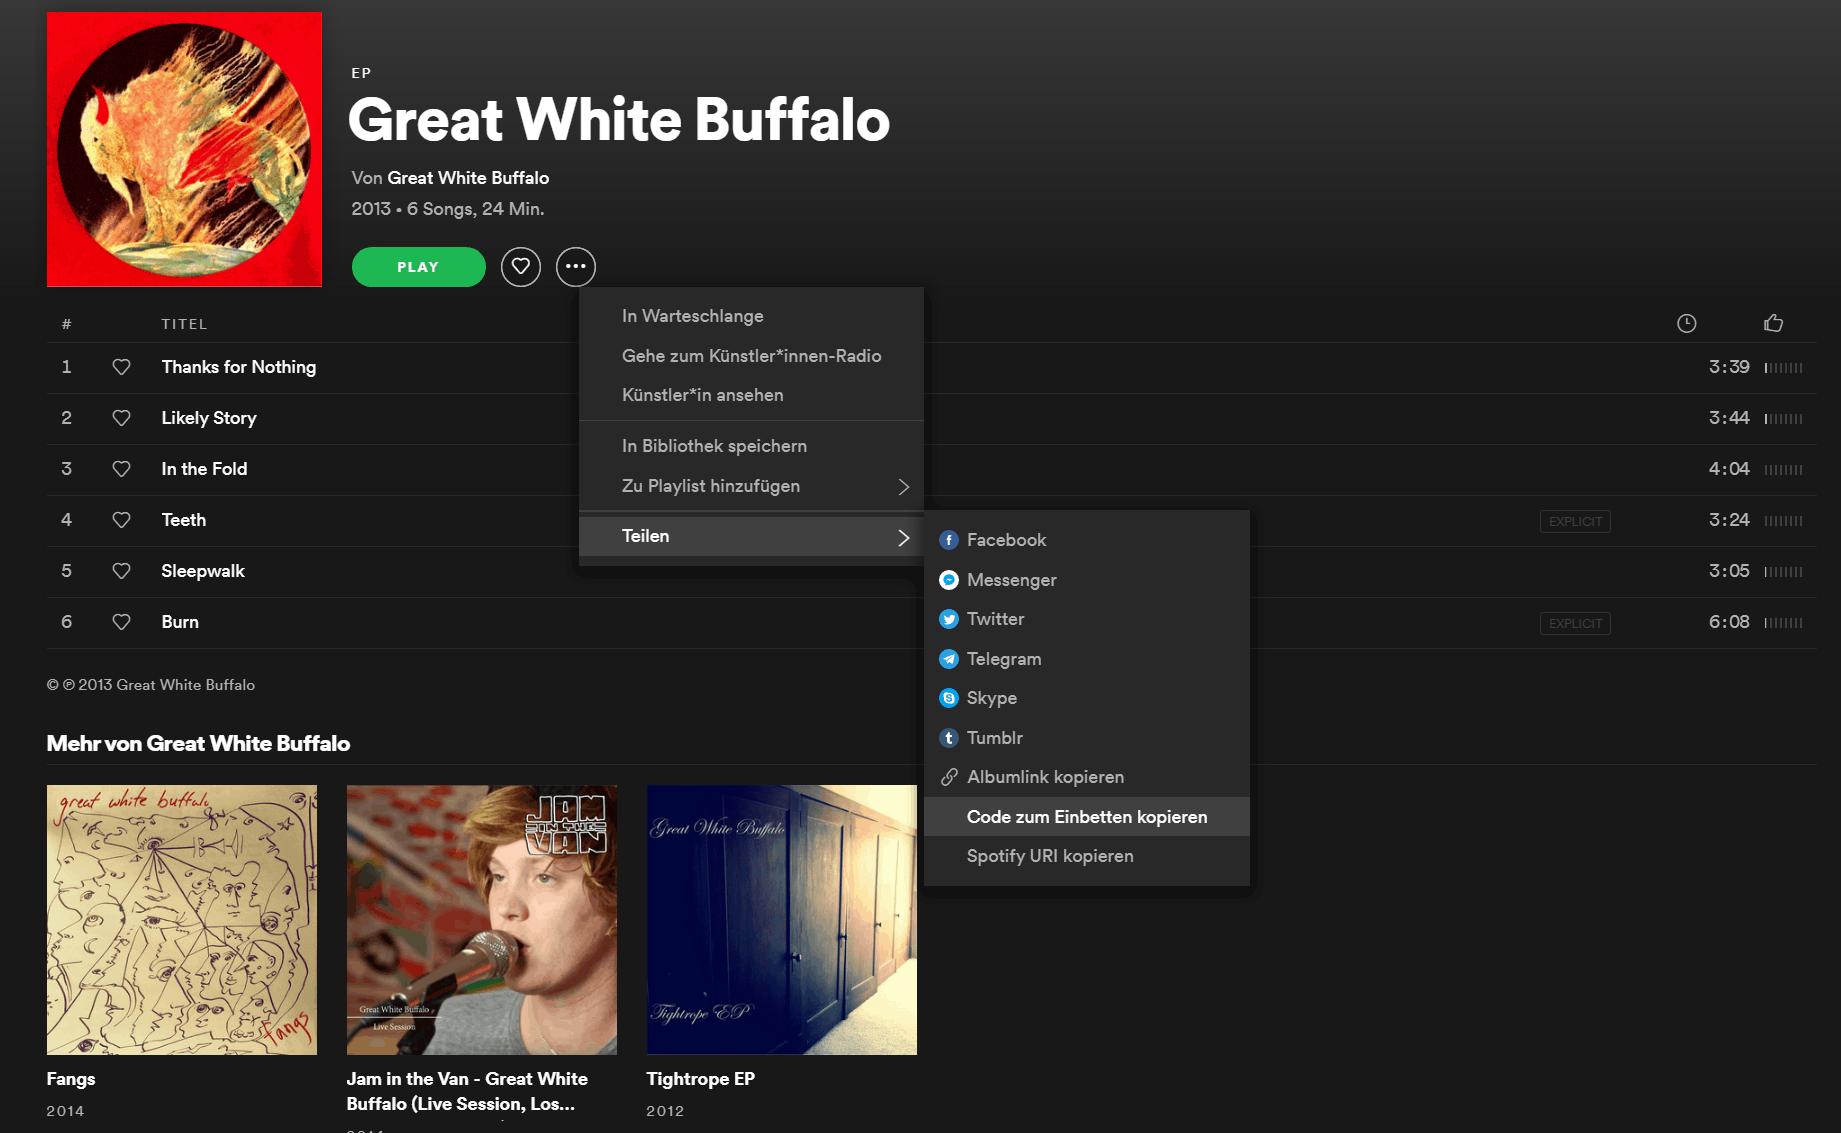Select Code zum Einbetten kopieren
The width and height of the screenshot is (1841, 1133).
coord(1087,817)
